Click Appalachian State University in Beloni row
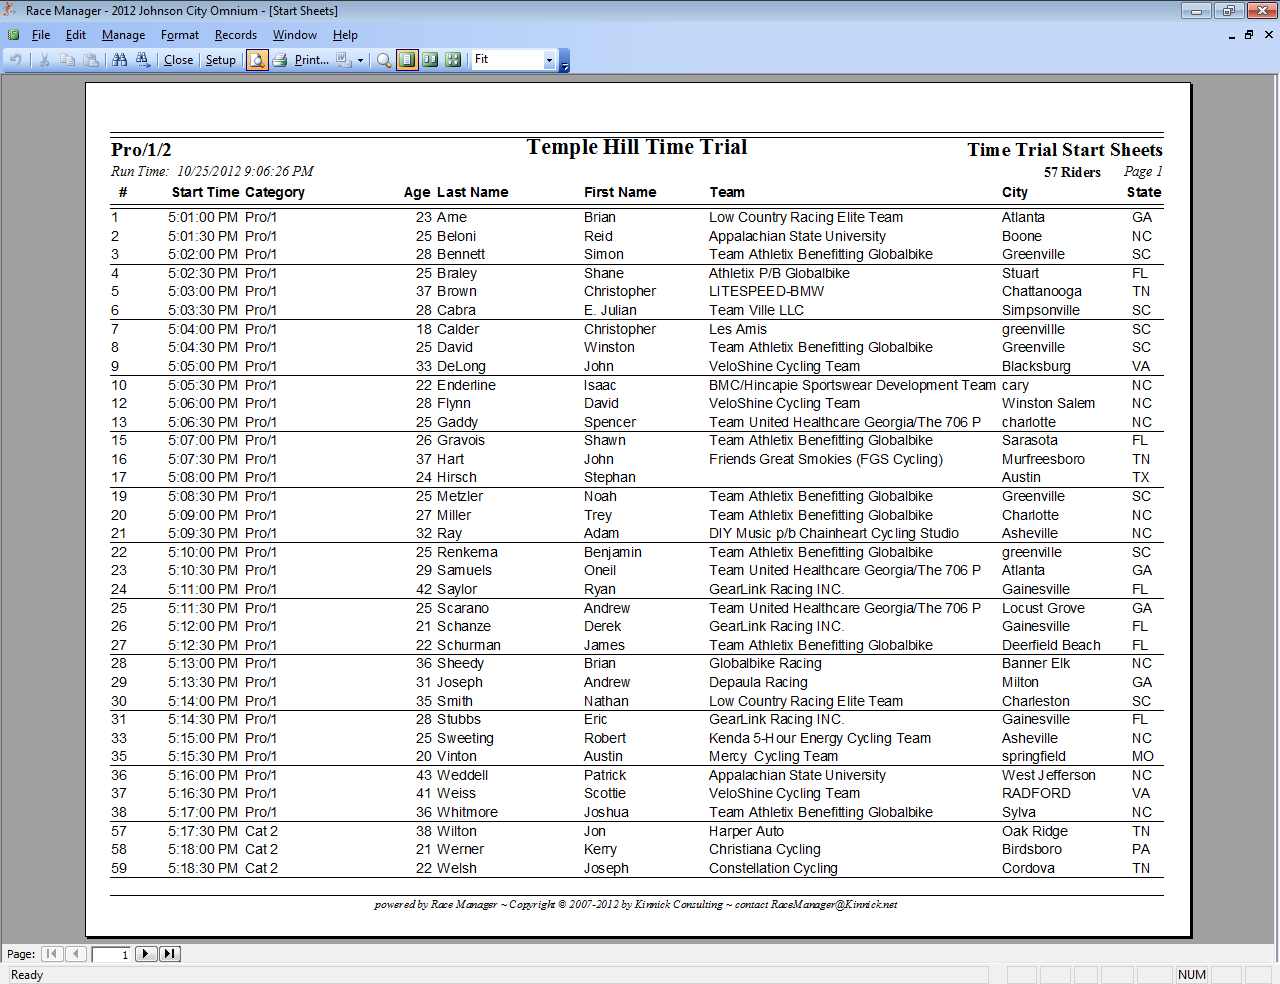Viewport: 1280px width, 984px height. 797,236
